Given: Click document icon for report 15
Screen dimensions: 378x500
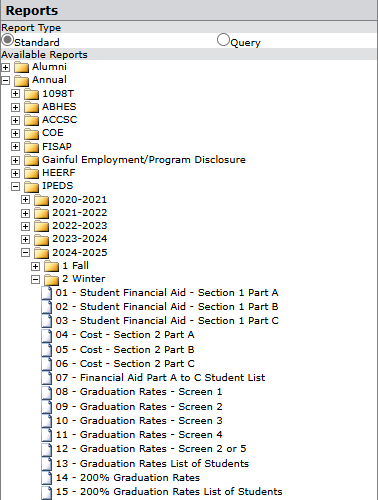Looking at the screenshot, I should point(47,492).
